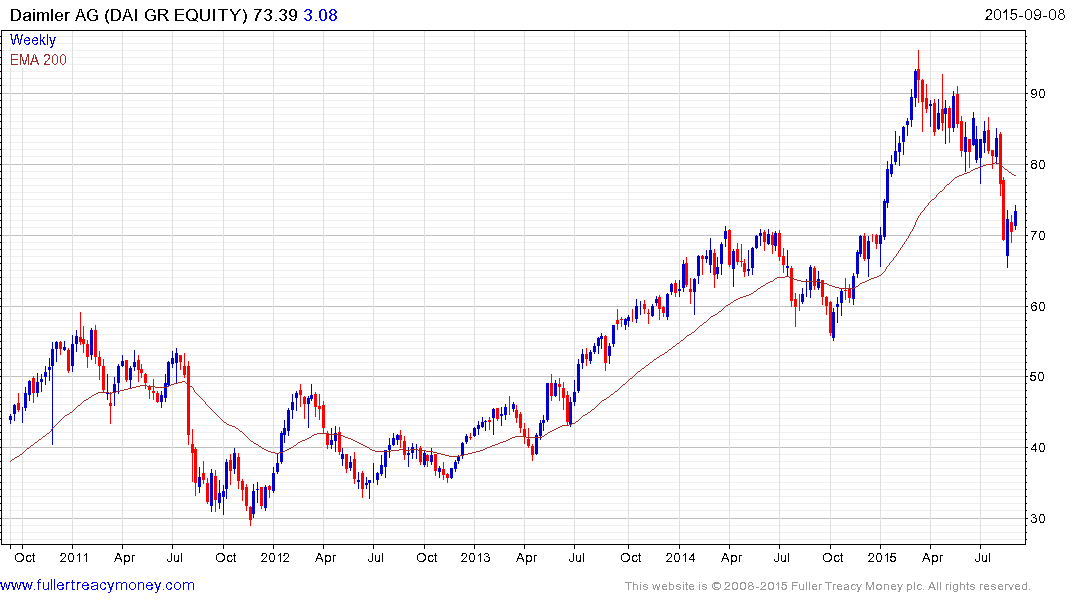Click the 60 price axis label
The image size is (1075, 600).
click(1038, 307)
